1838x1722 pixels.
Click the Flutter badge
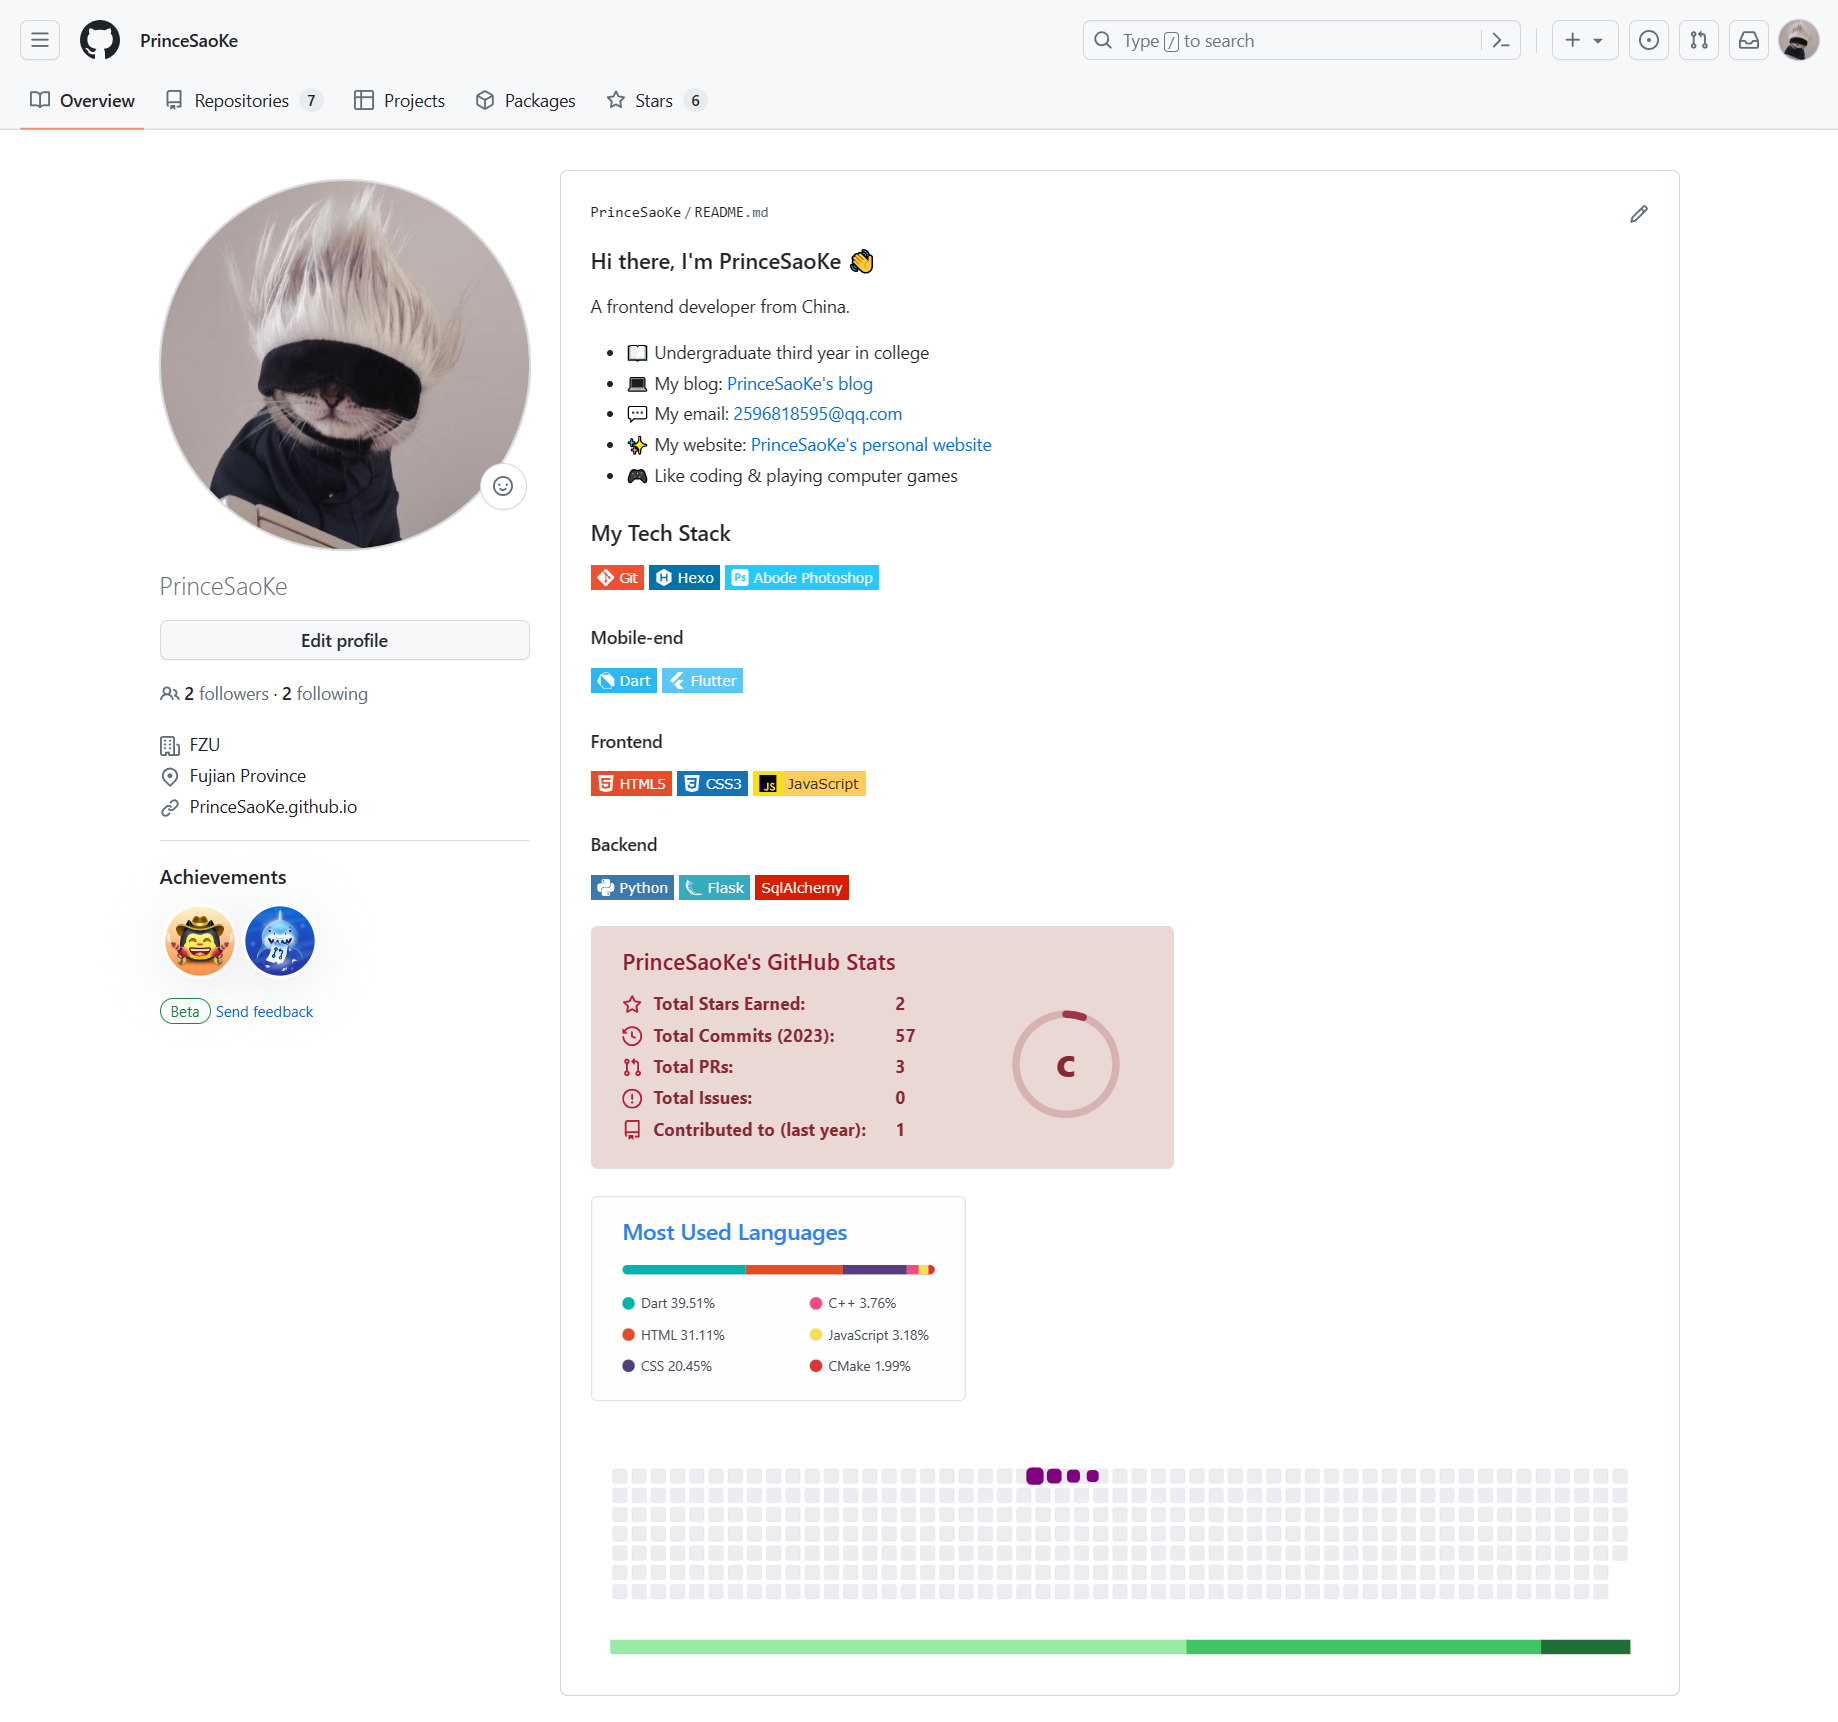(x=702, y=680)
